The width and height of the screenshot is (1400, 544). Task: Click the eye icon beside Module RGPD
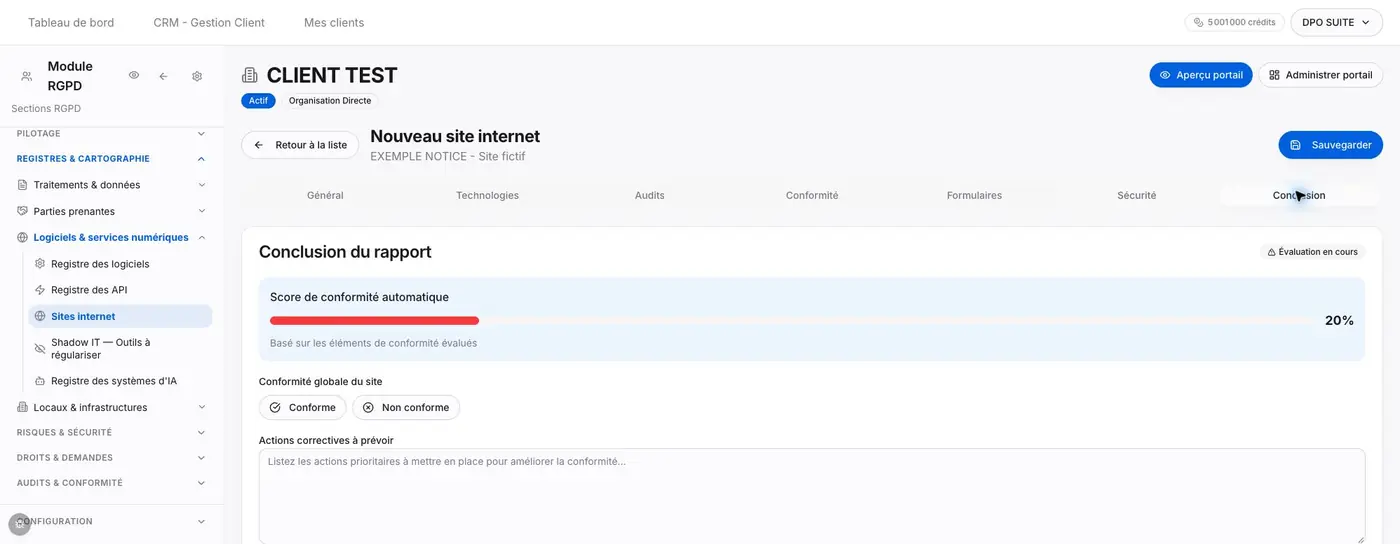(133, 76)
